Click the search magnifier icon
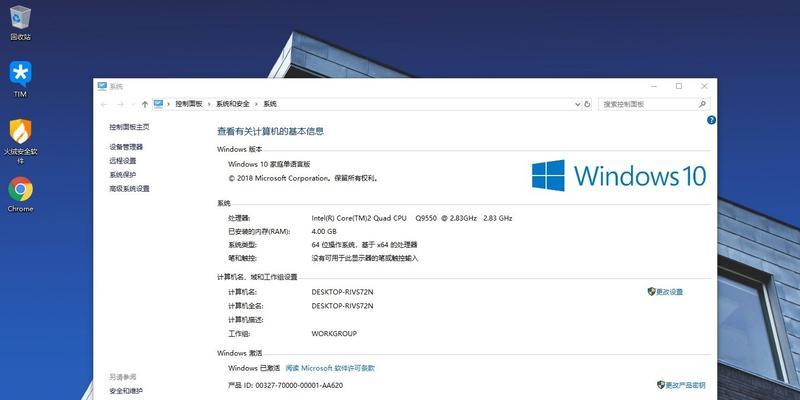 702,104
